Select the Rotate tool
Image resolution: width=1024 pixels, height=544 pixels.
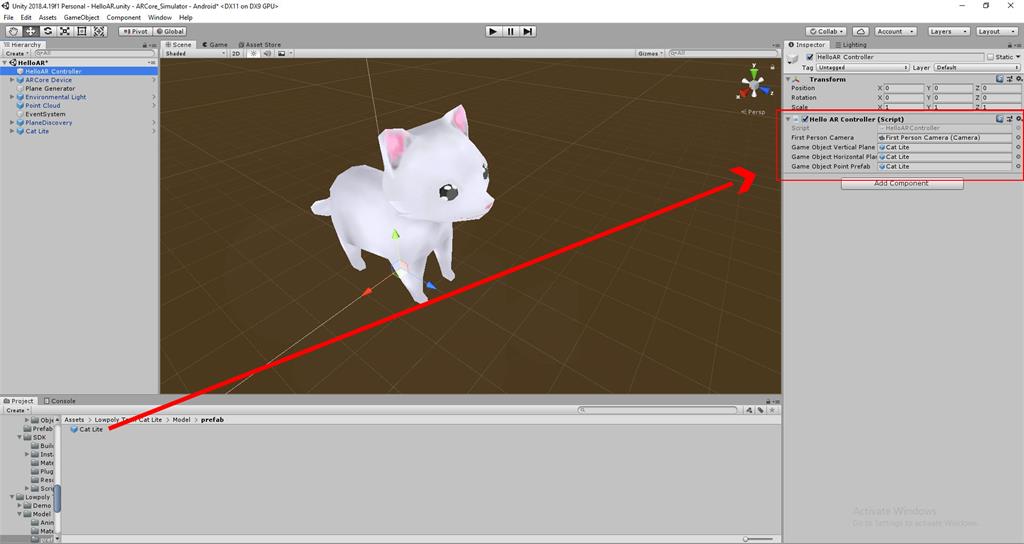tap(48, 31)
